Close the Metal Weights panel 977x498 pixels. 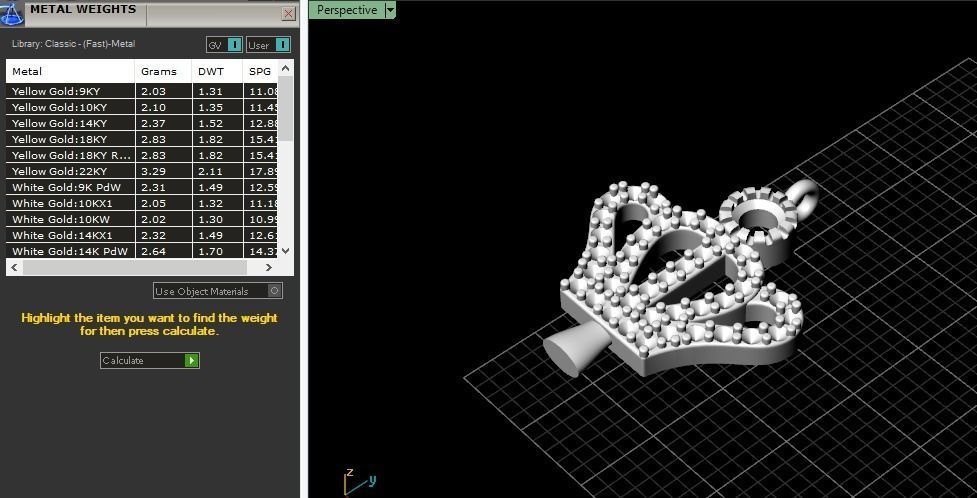coord(288,14)
